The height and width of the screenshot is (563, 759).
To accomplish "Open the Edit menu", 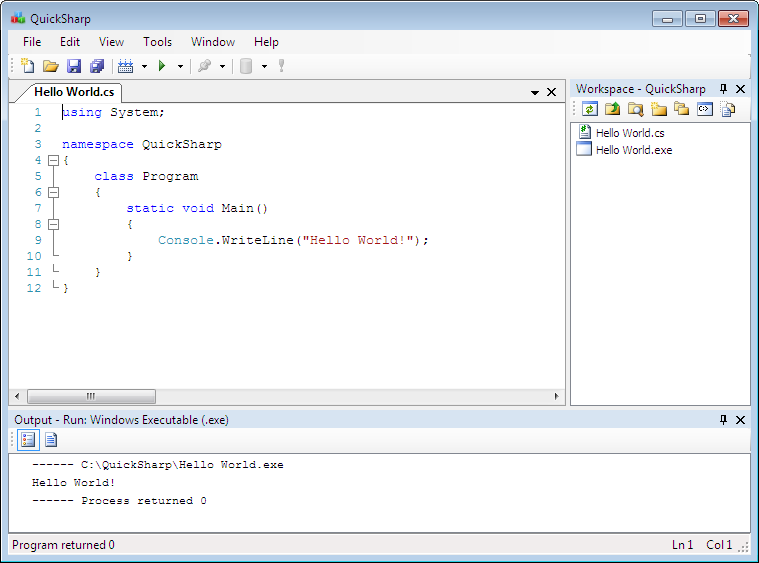I will 70,42.
